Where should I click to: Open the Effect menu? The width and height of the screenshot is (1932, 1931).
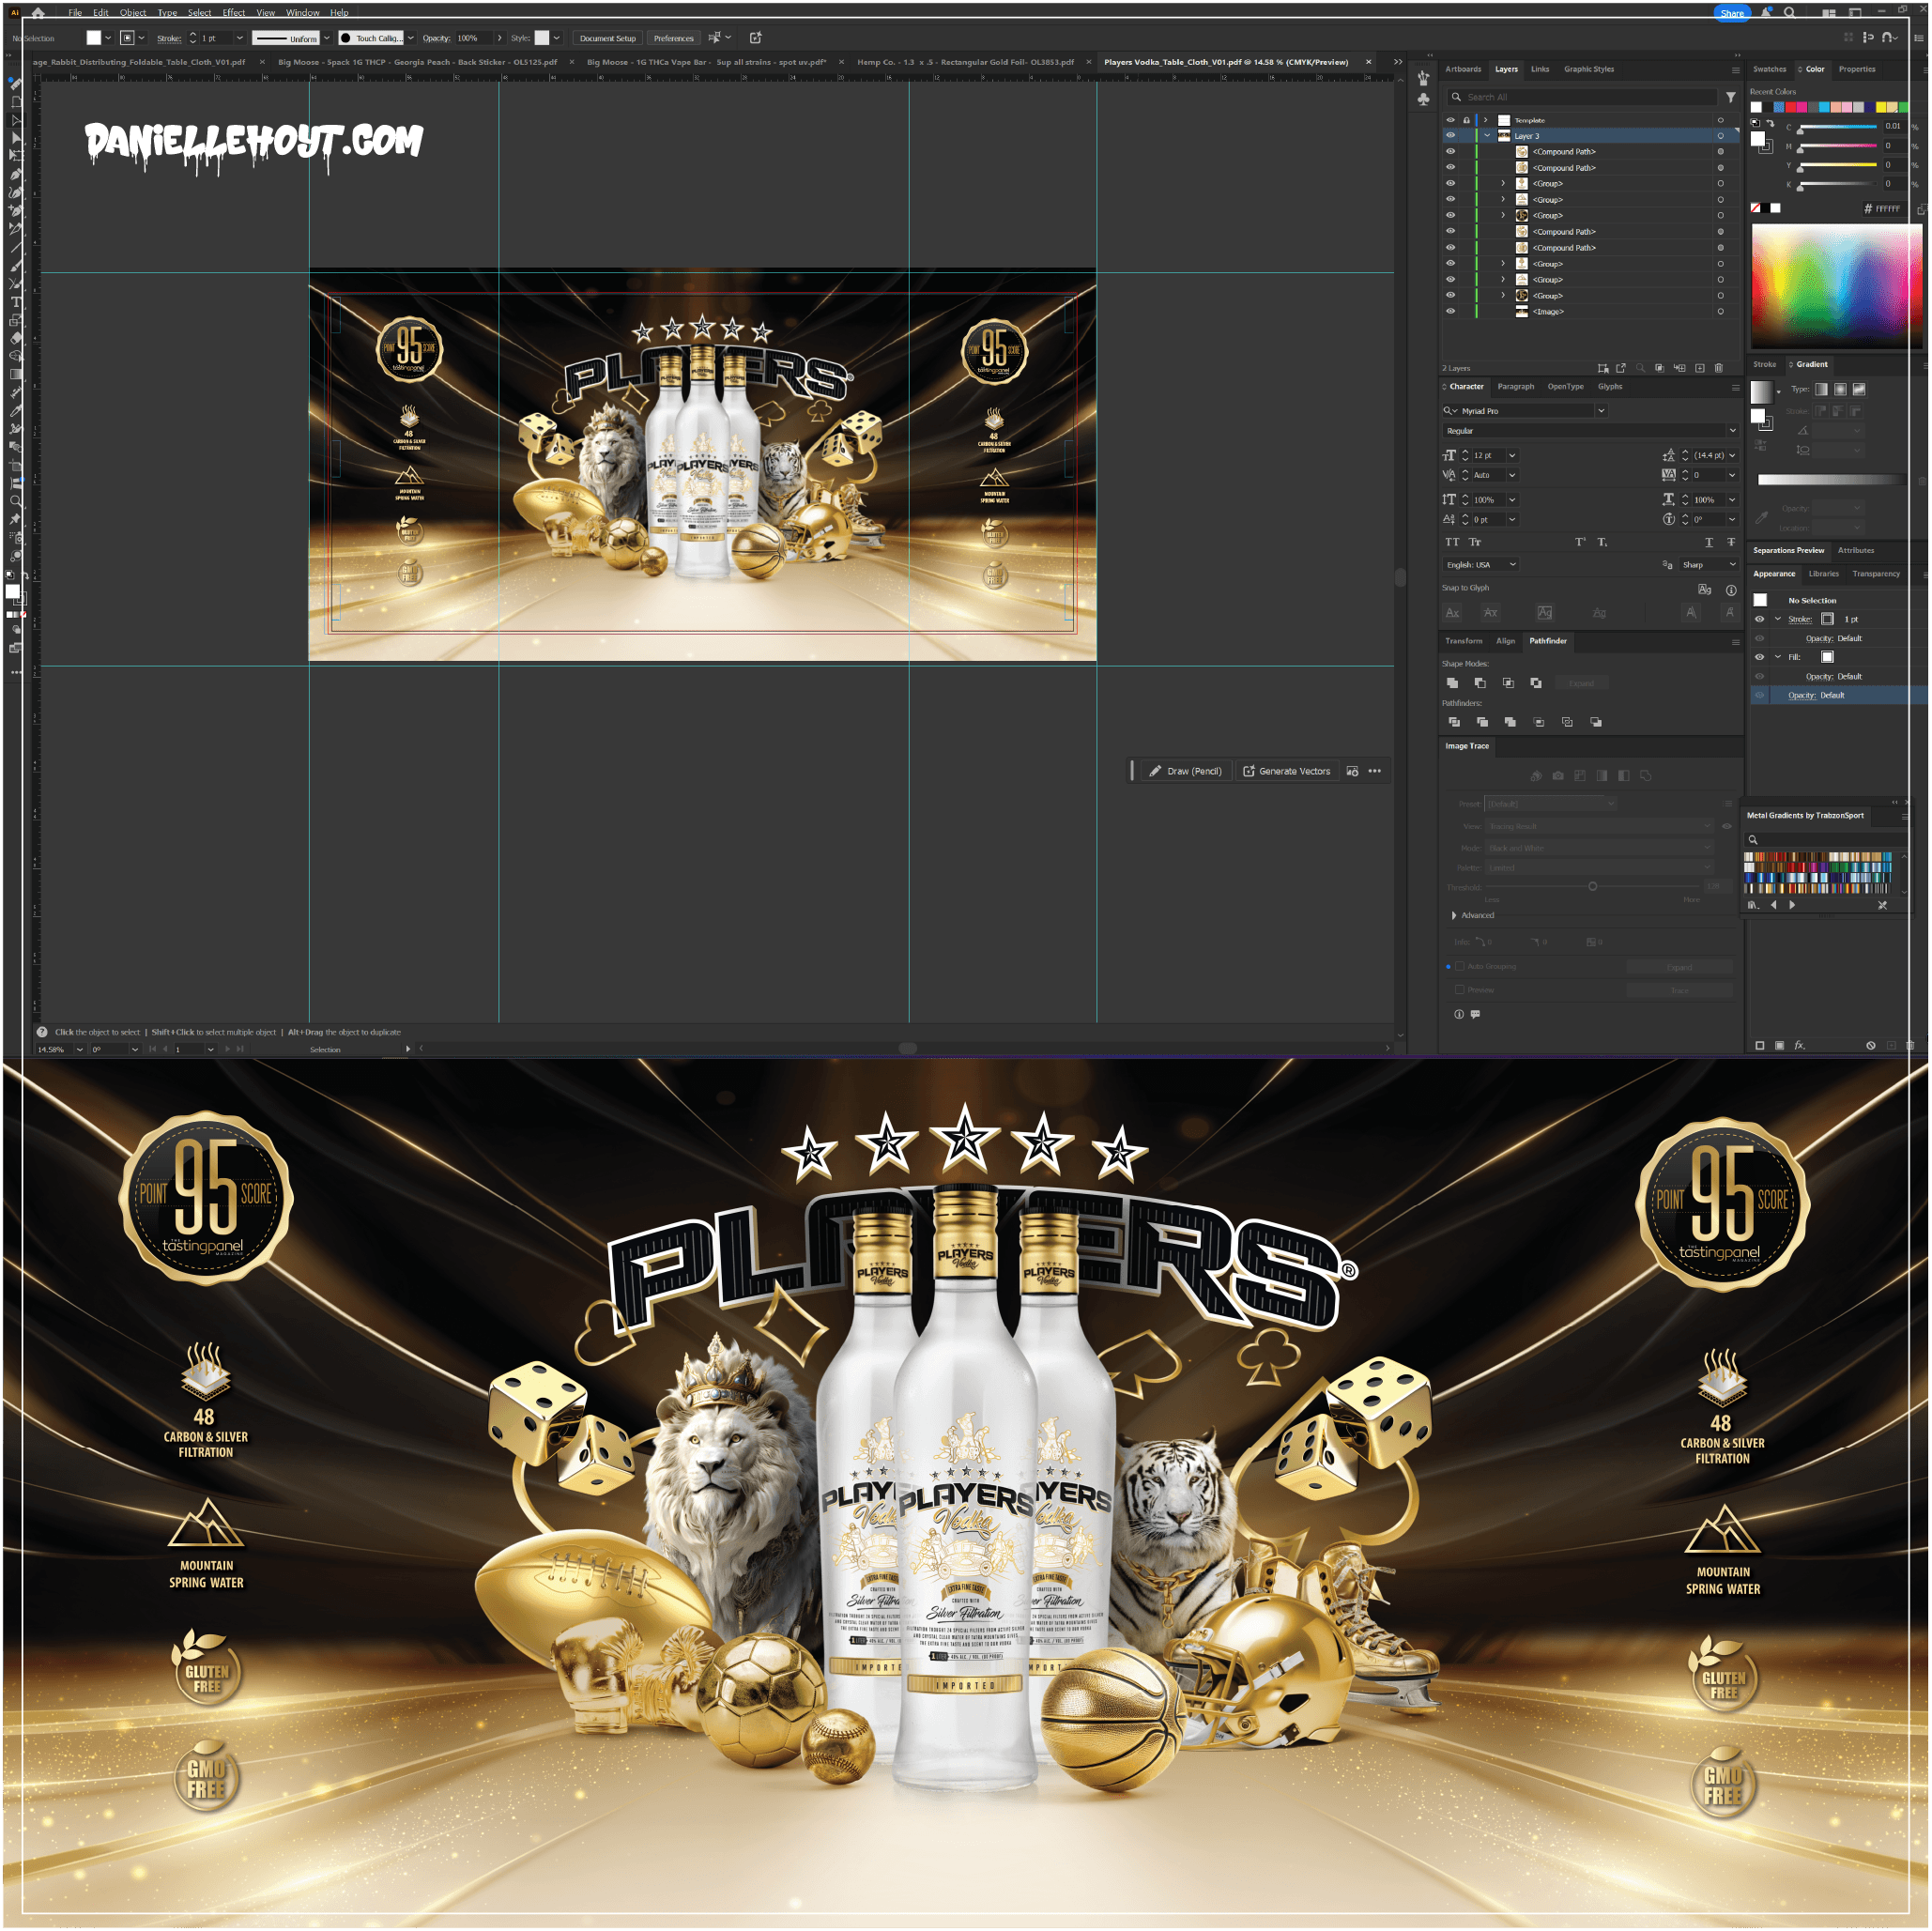coord(233,12)
